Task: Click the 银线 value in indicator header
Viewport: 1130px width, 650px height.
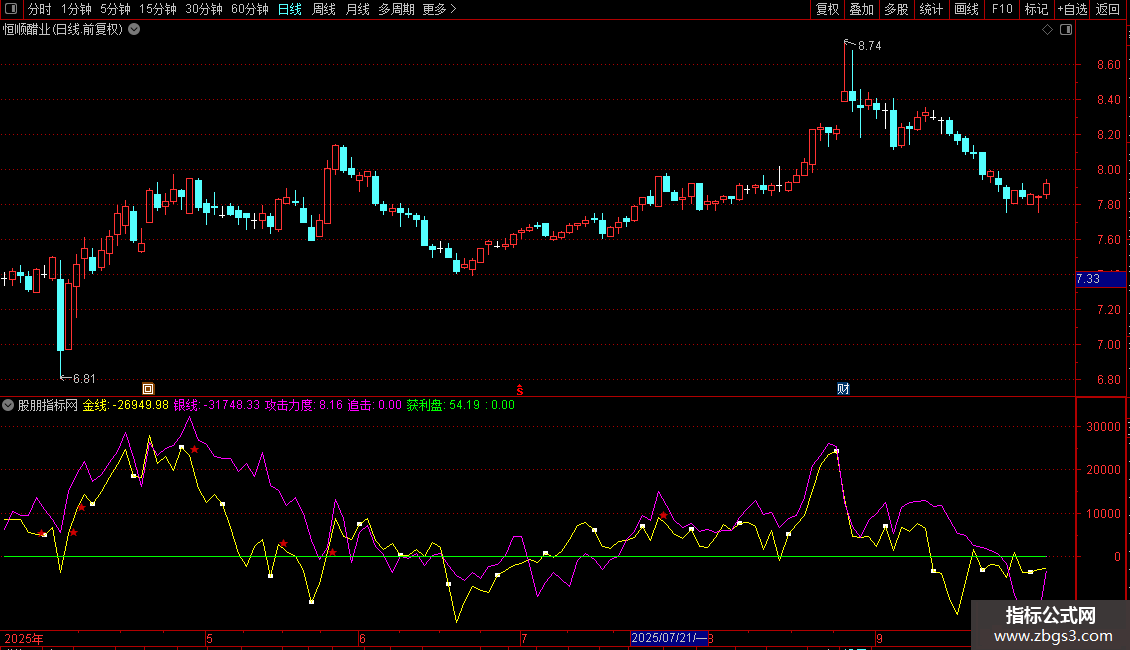Action: (x=216, y=405)
